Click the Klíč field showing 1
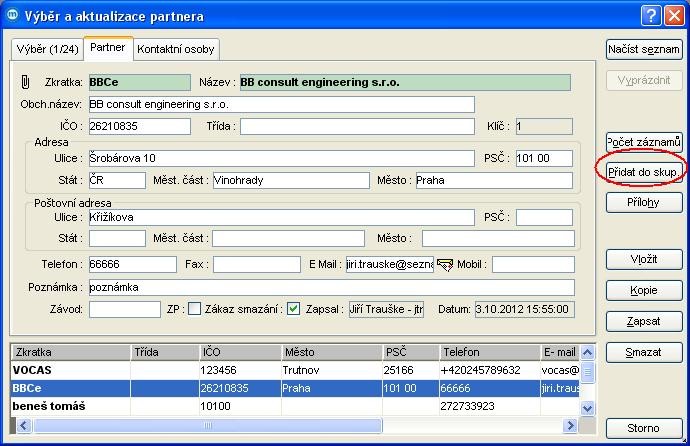Screen dimensions: 690x446 pos(544,126)
